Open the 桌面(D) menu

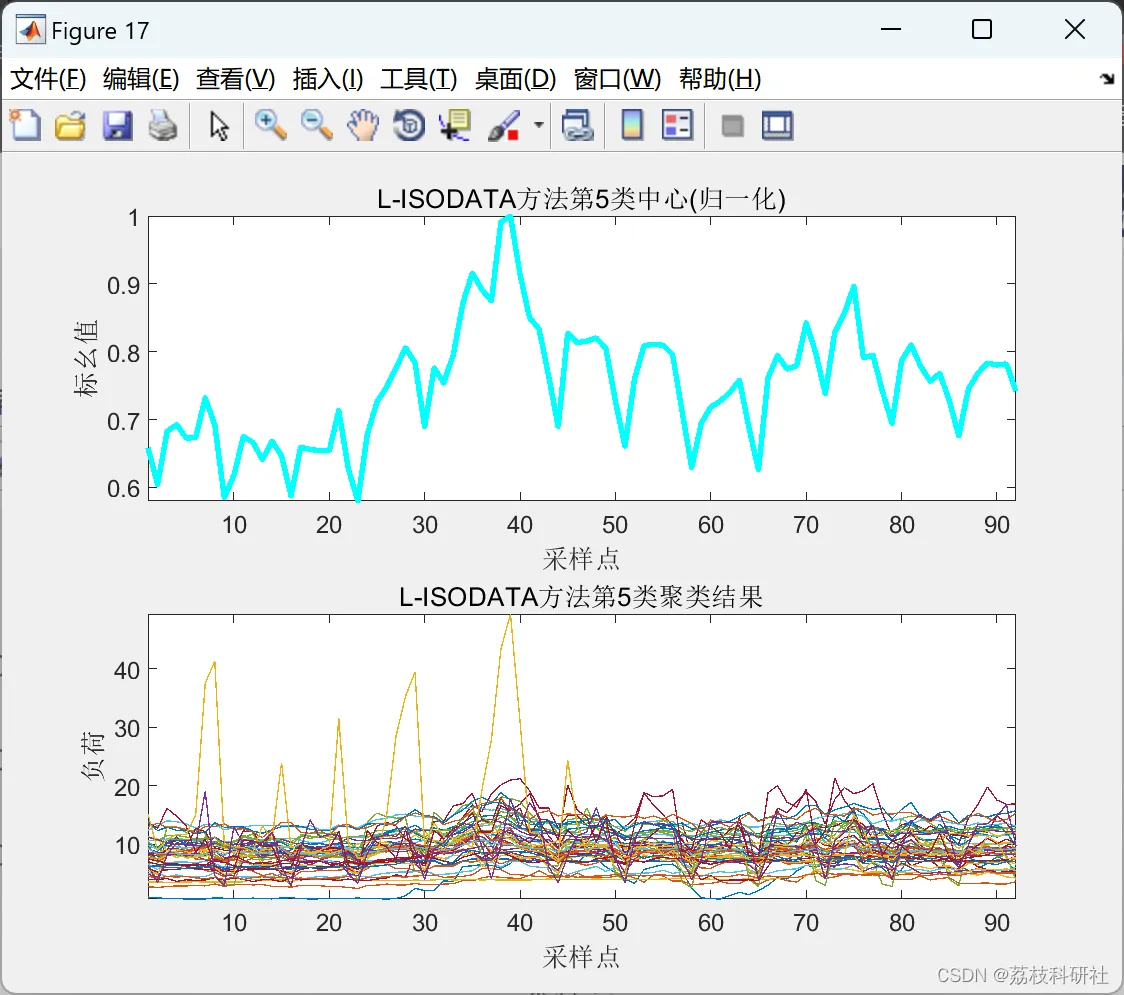click(515, 79)
